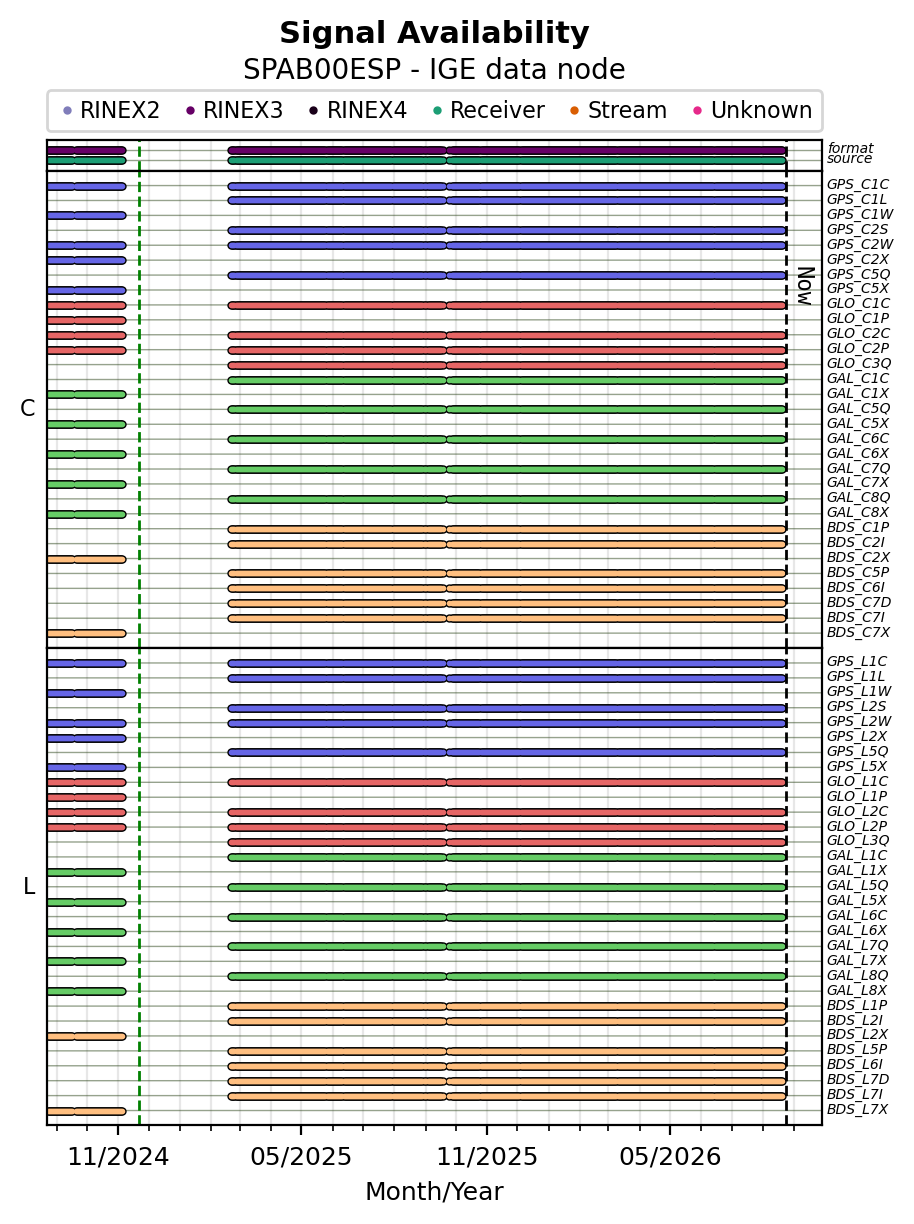The height and width of the screenshot is (1224, 914).
Task: Click the RINEX4 legend entry
Action: pyautogui.click(x=358, y=111)
